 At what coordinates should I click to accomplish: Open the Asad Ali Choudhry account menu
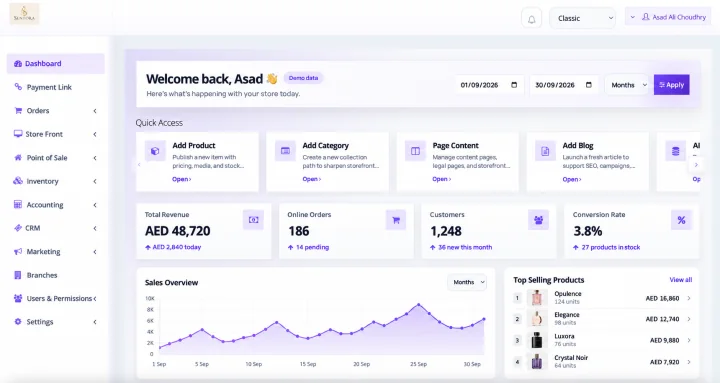click(668, 17)
